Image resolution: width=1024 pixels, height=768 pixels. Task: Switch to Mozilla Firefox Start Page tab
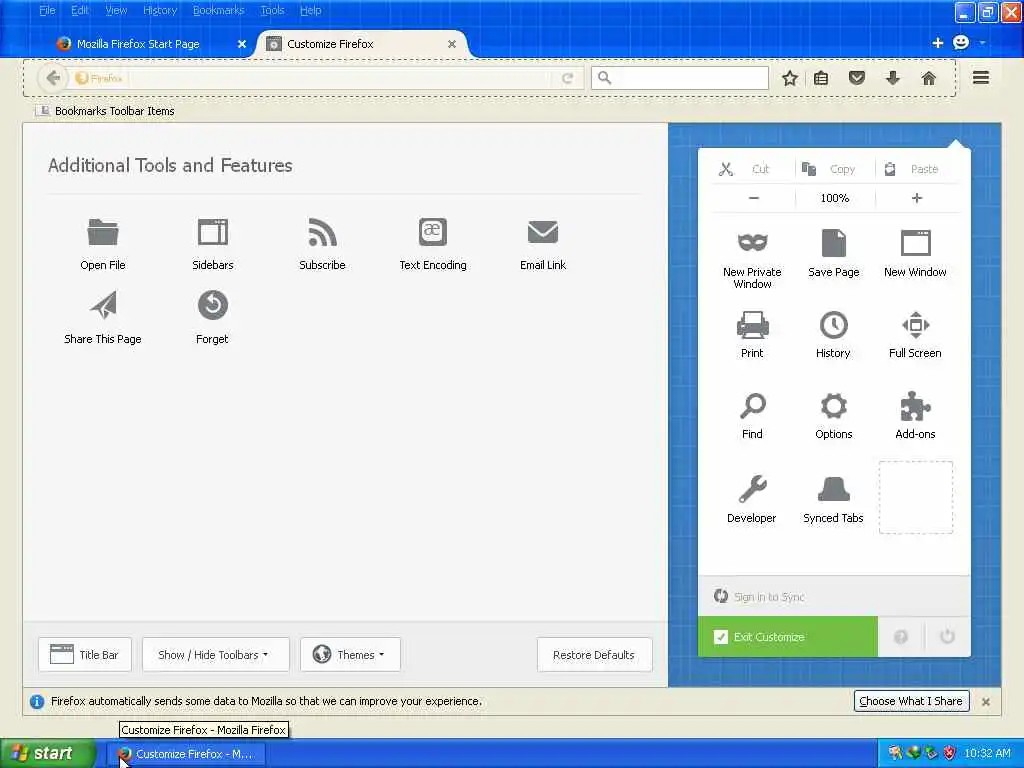(138, 44)
